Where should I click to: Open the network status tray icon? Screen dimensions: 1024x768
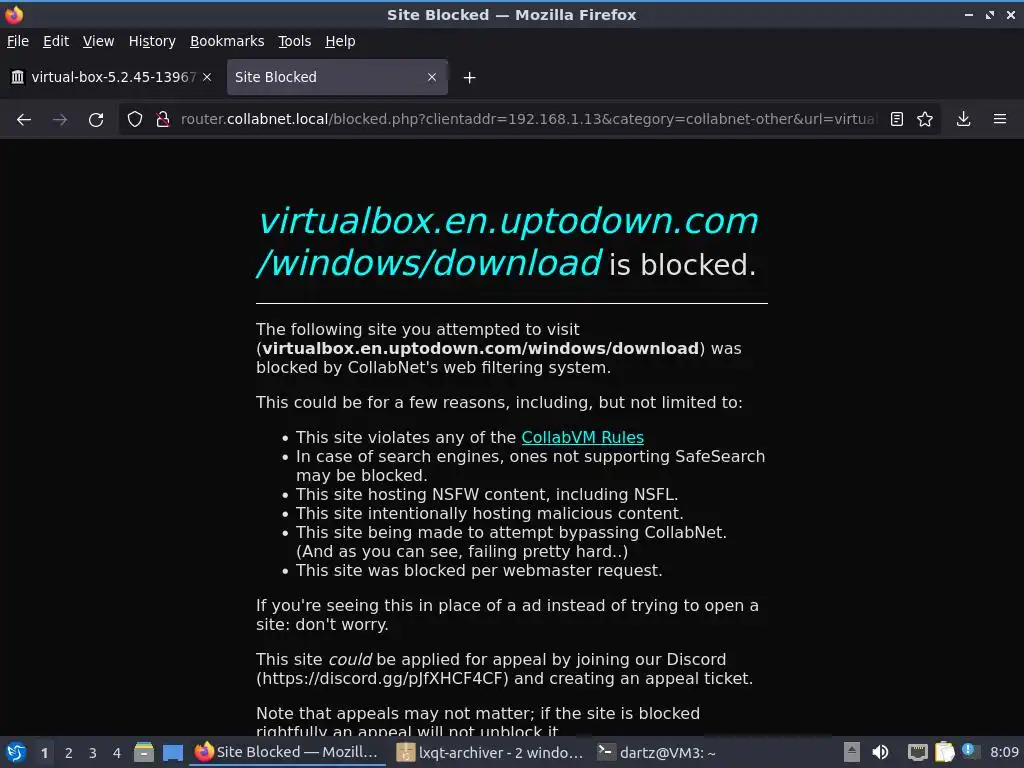(918, 752)
